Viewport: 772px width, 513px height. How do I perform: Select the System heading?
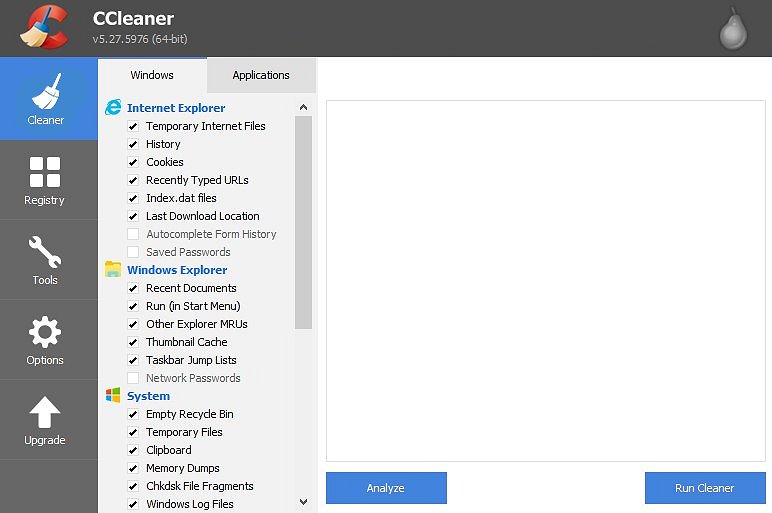(148, 396)
